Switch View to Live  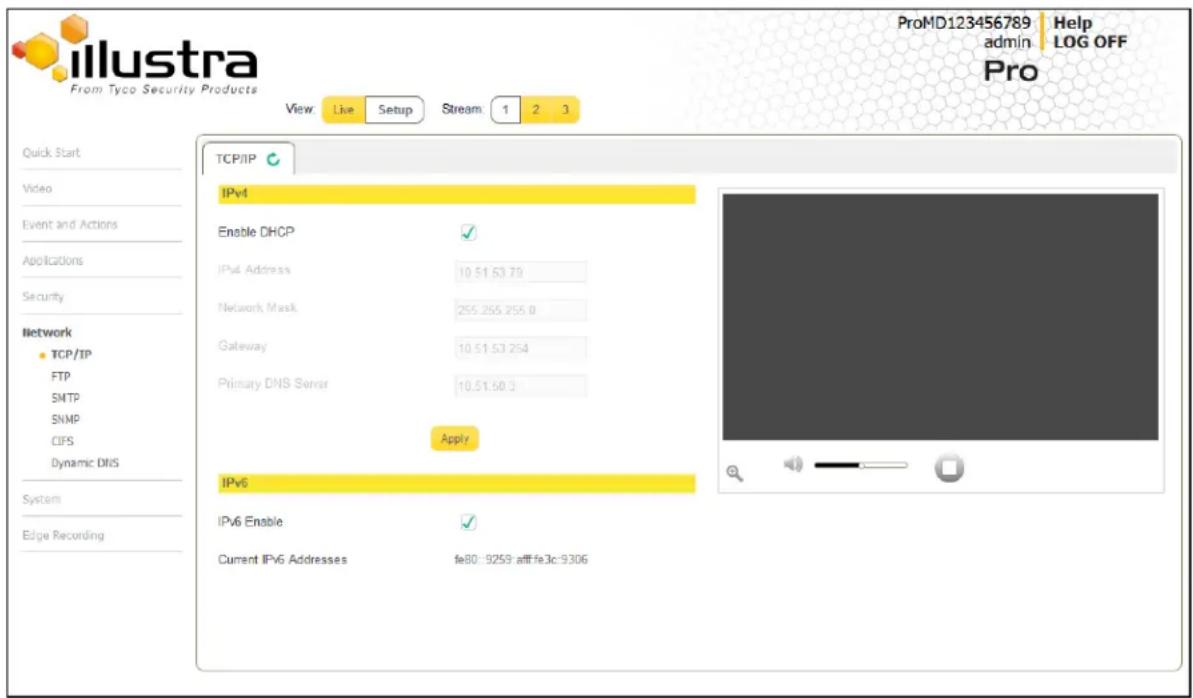tap(344, 110)
